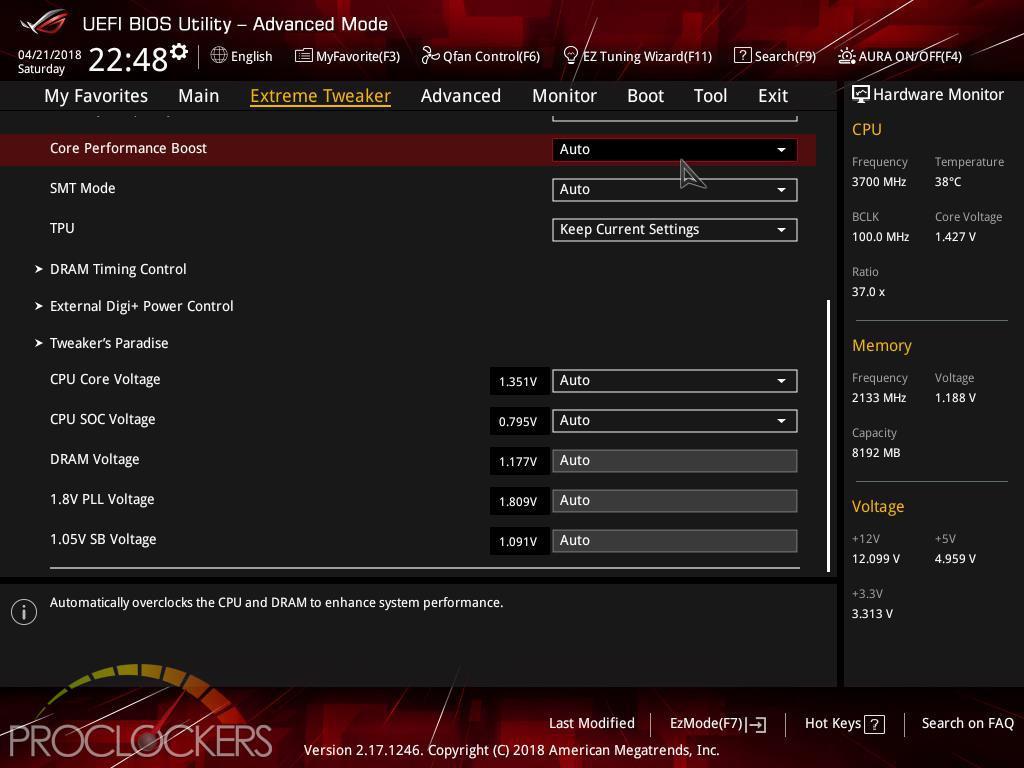Image resolution: width=1024 pixels, height=768 pixels.
Task: Click the Hot Keys question mark icon
Action: [874, 724]
